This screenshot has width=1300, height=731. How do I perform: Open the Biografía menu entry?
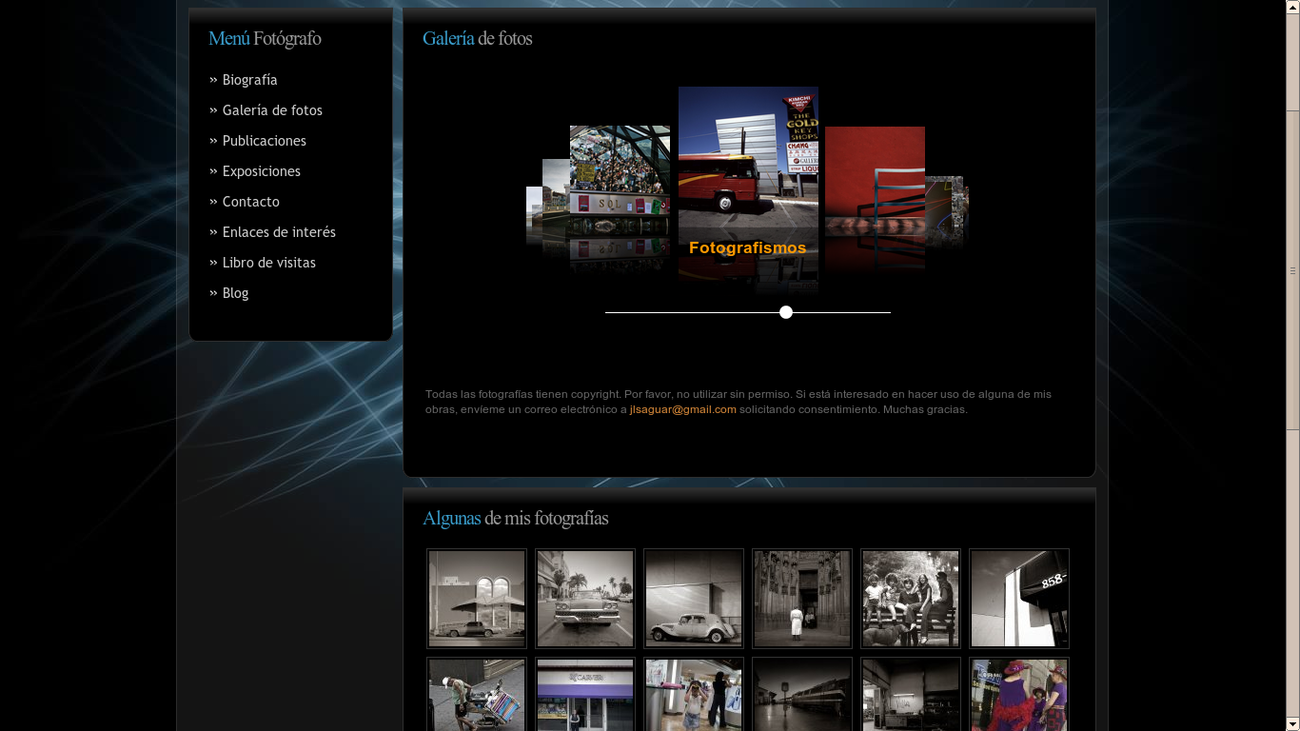pyautogui.click(x=250, y=79)
